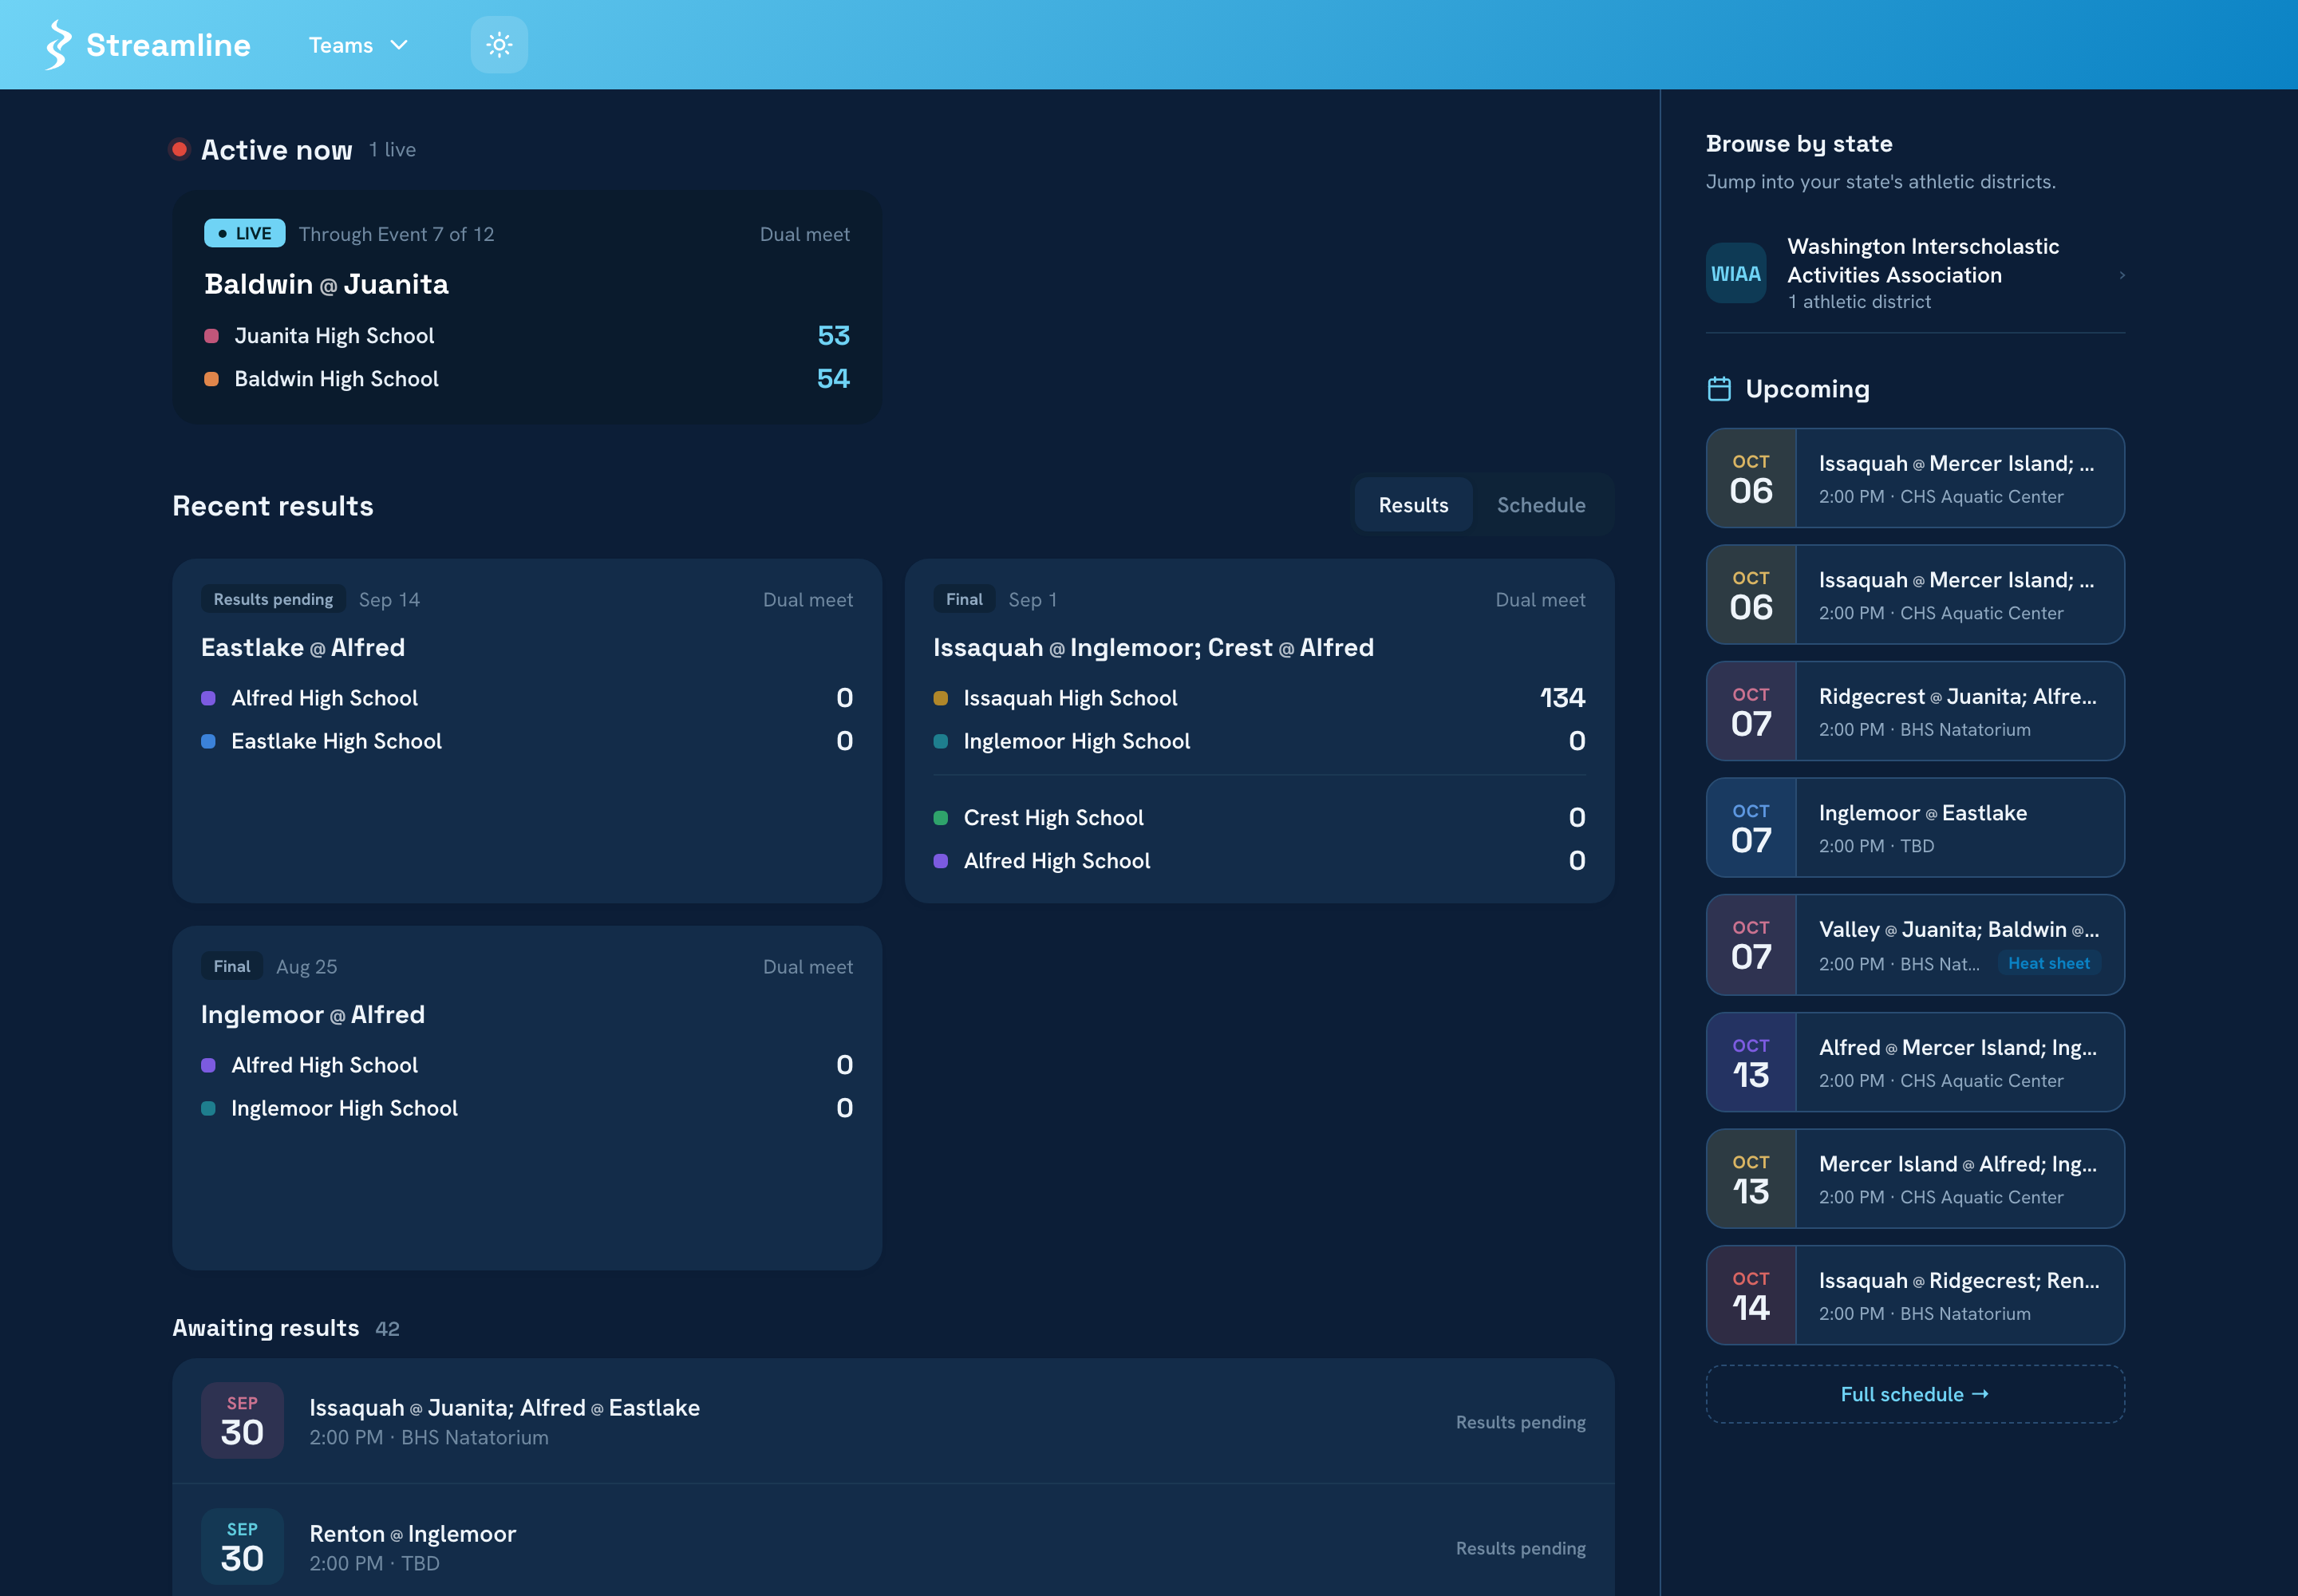2298x1596 pixels.
Task: Select Issaquah High School score 134
Action: coord(1562,698)
